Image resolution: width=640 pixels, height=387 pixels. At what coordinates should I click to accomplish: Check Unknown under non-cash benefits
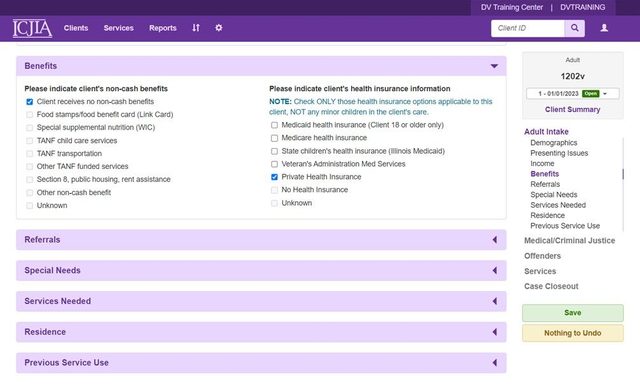coord(29,206)
